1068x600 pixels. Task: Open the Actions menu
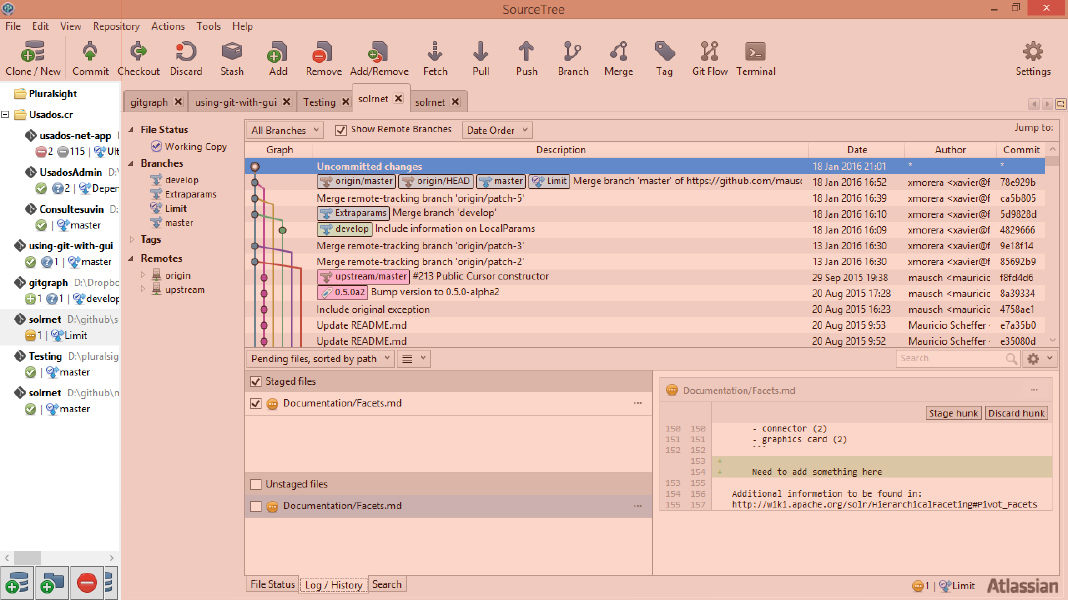(x=168, y=27)
